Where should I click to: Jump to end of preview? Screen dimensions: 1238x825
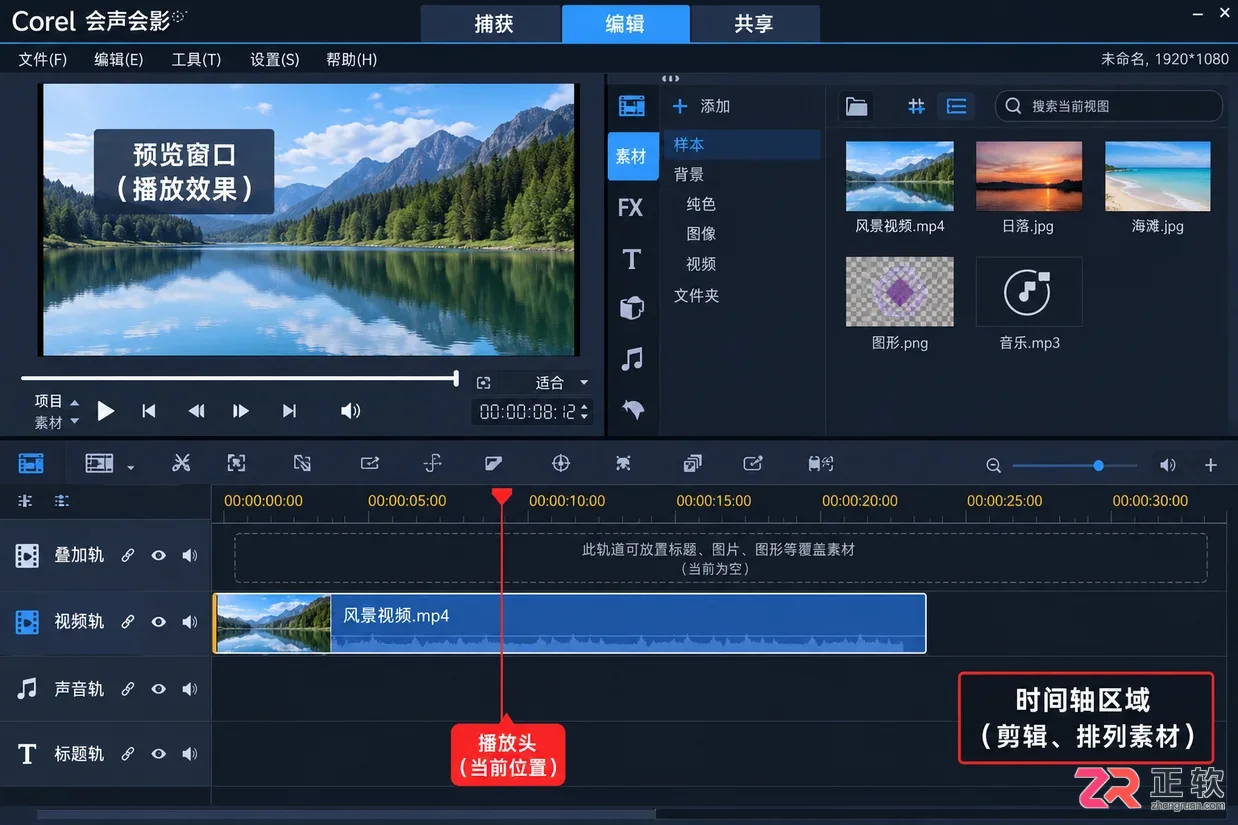click(289, 411)
